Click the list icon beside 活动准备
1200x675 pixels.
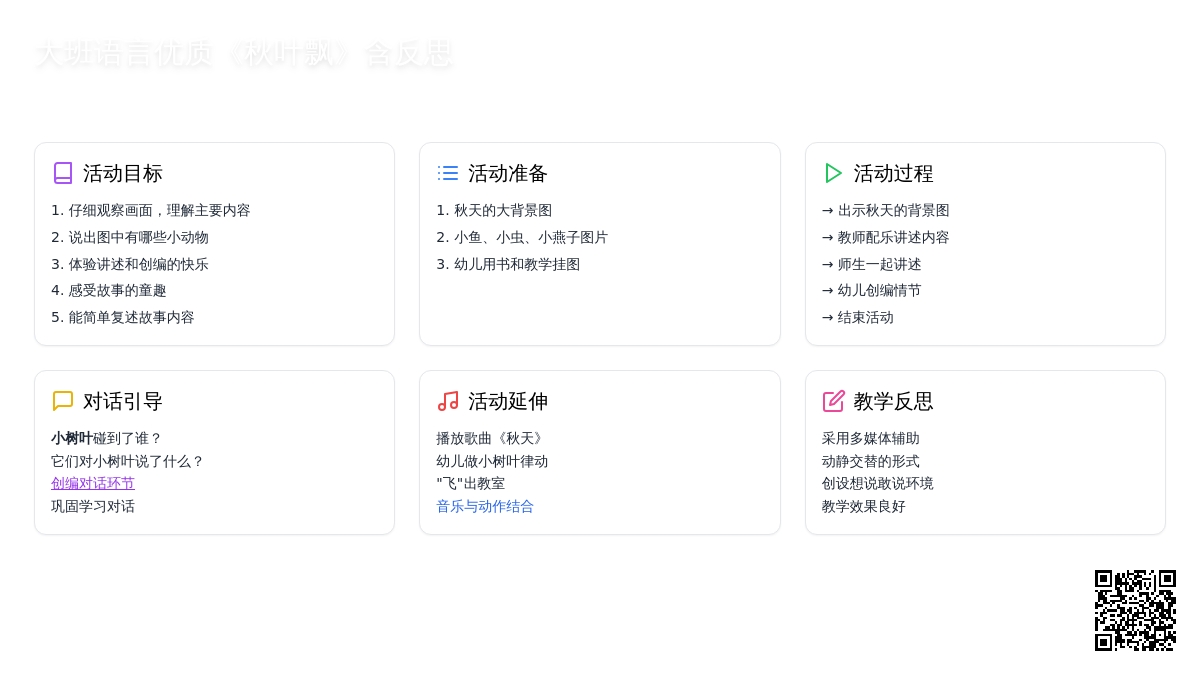[x=448, y=173]
